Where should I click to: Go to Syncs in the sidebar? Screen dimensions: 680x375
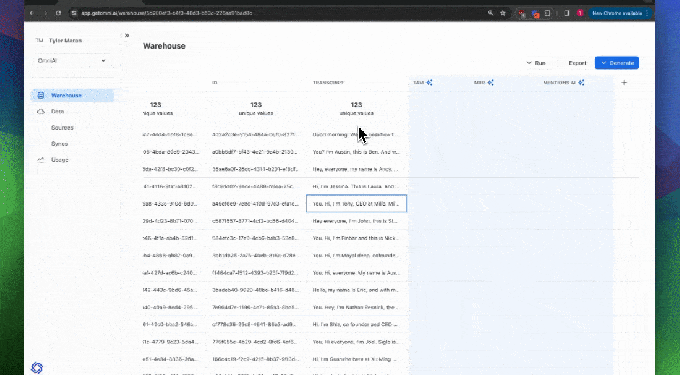[x=59, y=143]
